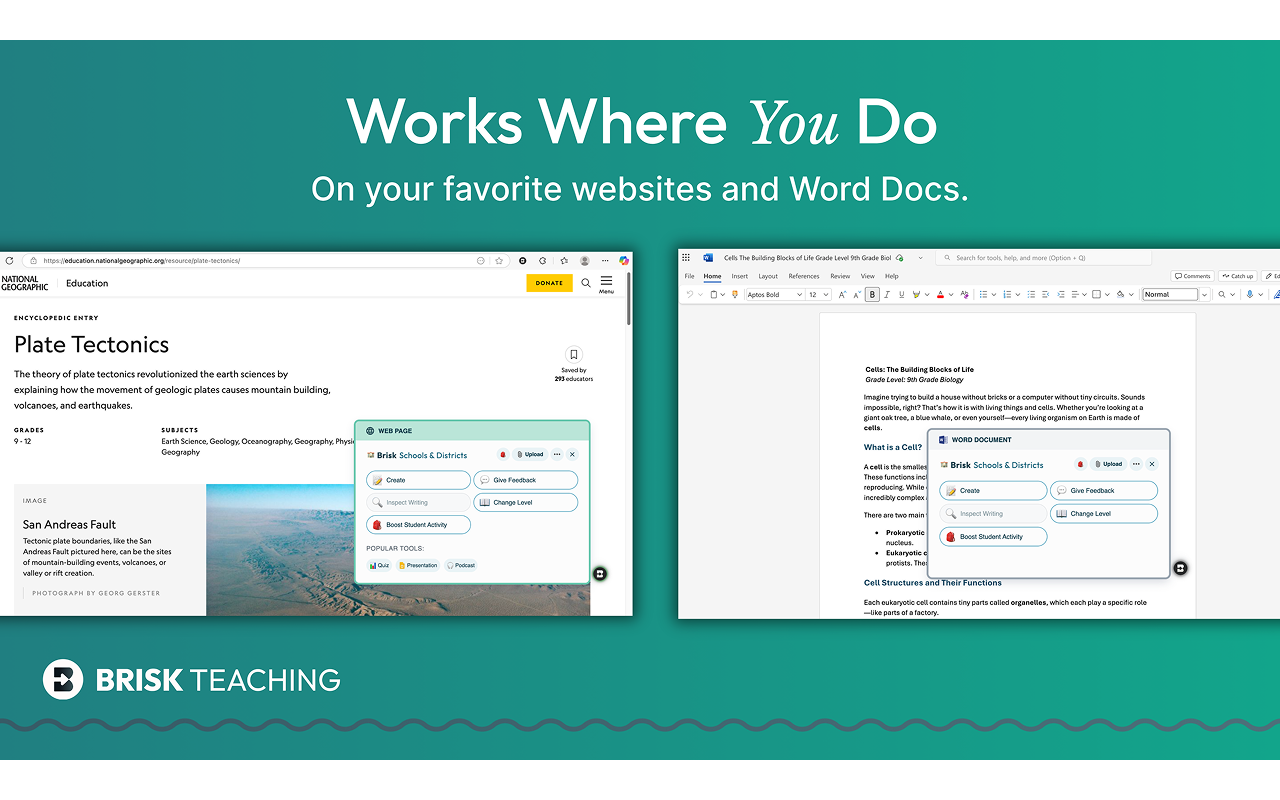Screen dimensions: 1280x800
Task: Open the bullets list dropdown arrow in Word
Action: click(994, 295)
